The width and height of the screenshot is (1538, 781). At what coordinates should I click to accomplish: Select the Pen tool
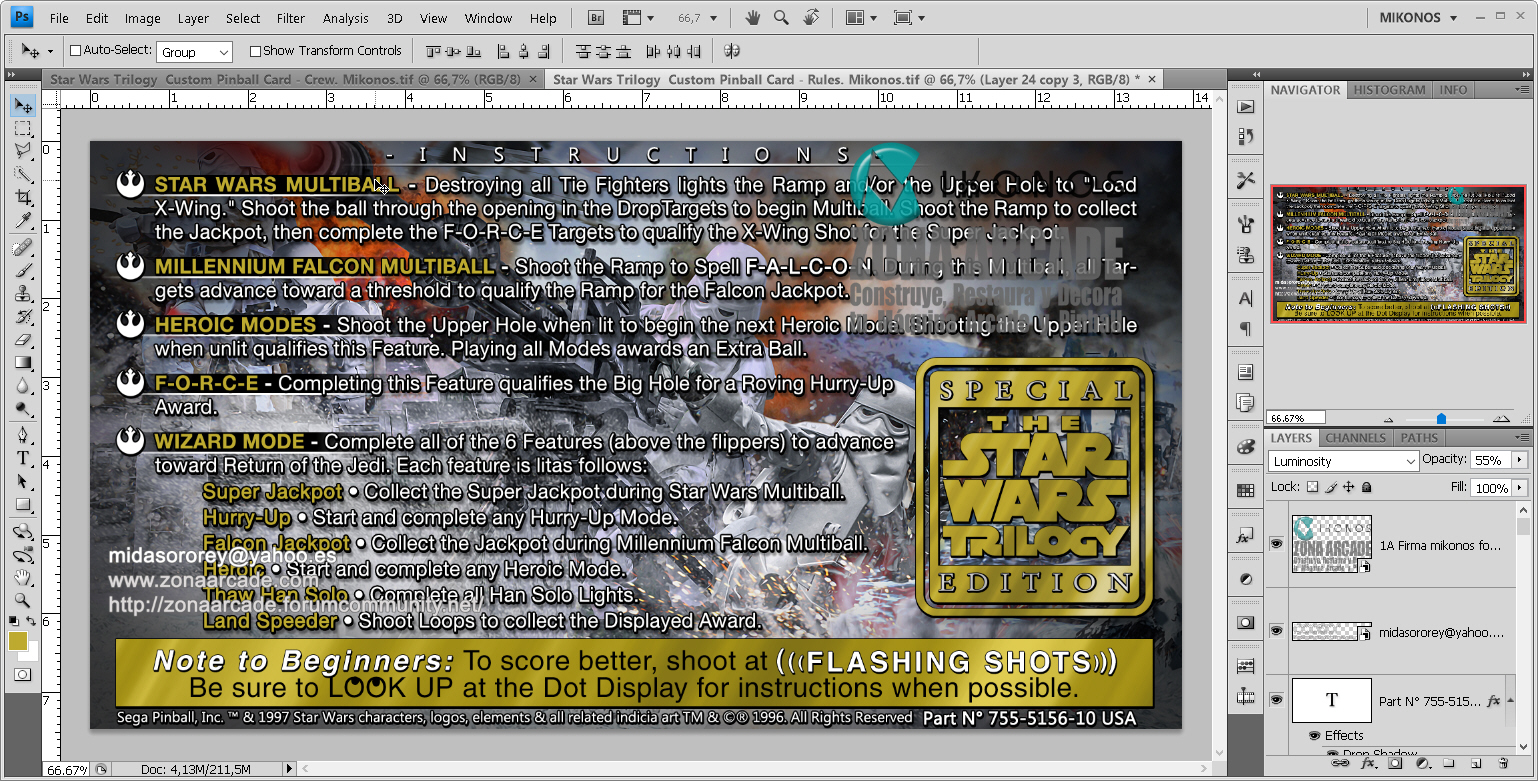[x=23, y=436]
